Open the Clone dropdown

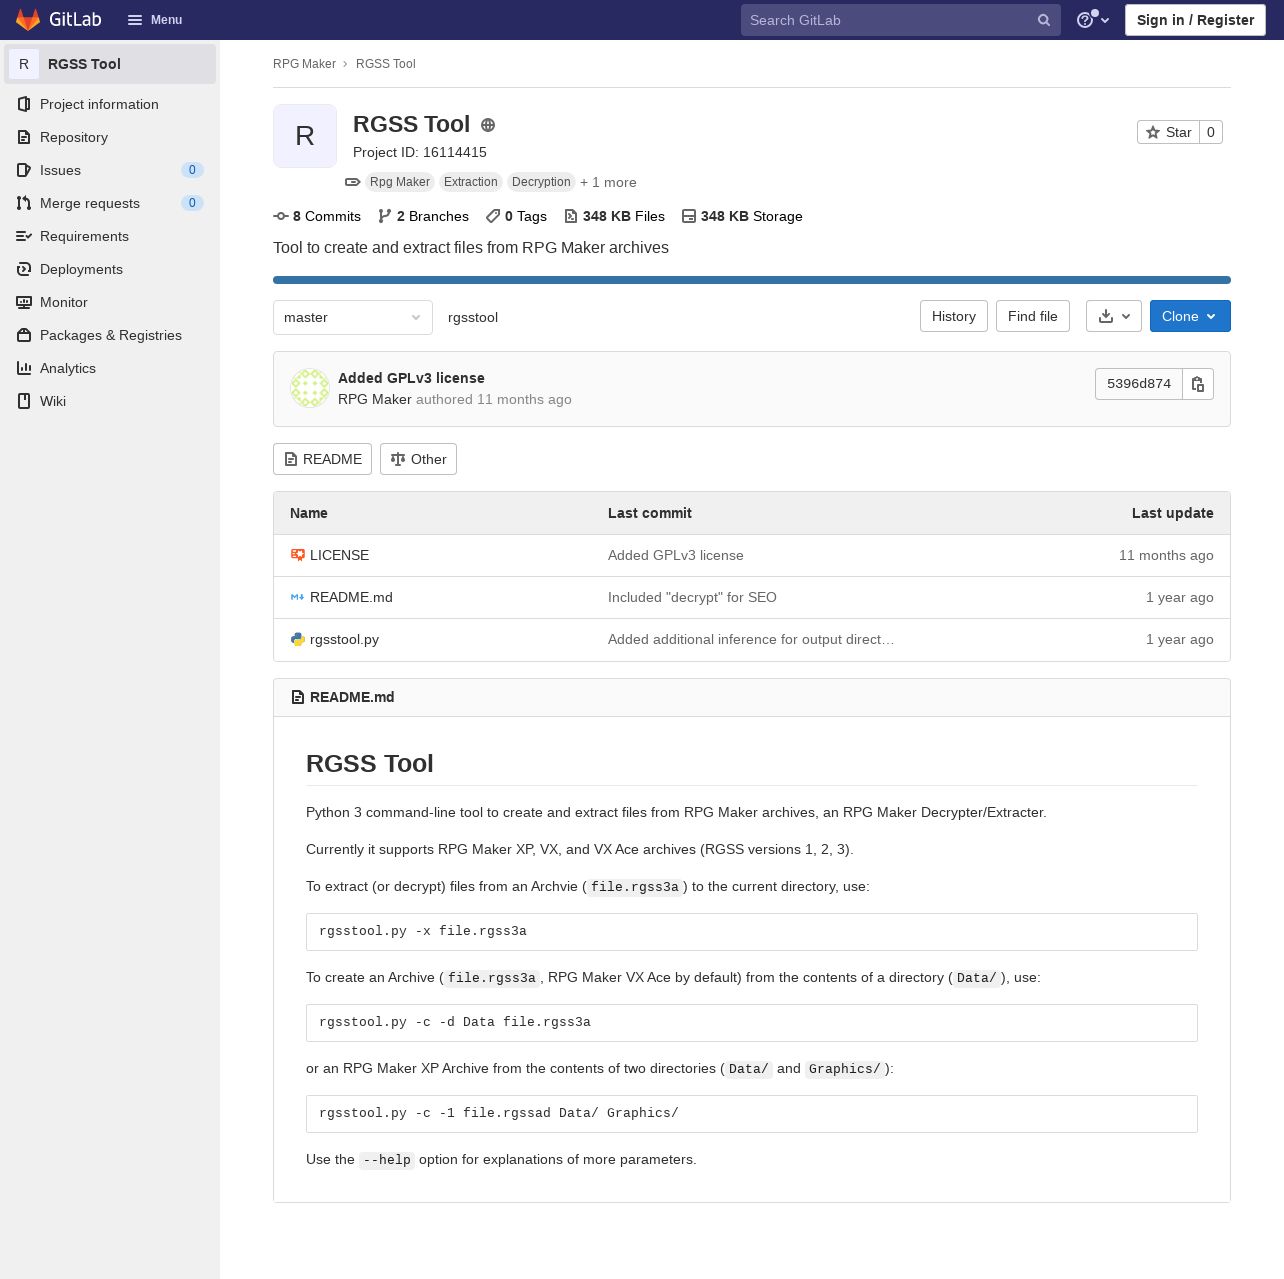(x=1190, y=316)
